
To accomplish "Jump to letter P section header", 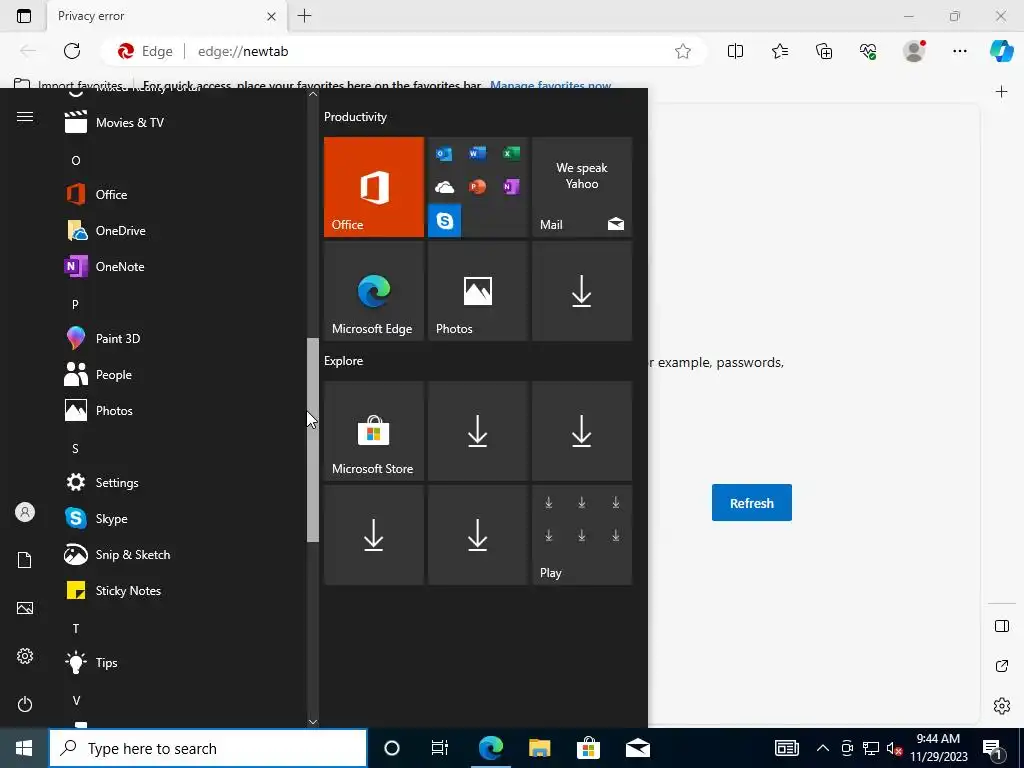I will tap(75, 304).
